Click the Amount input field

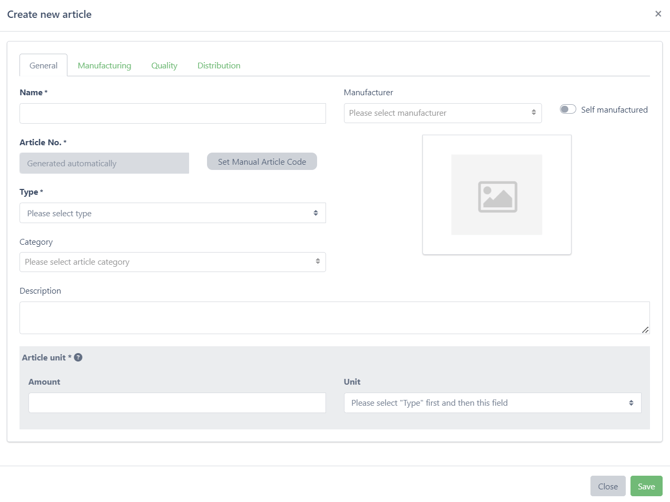coord(177,403)
